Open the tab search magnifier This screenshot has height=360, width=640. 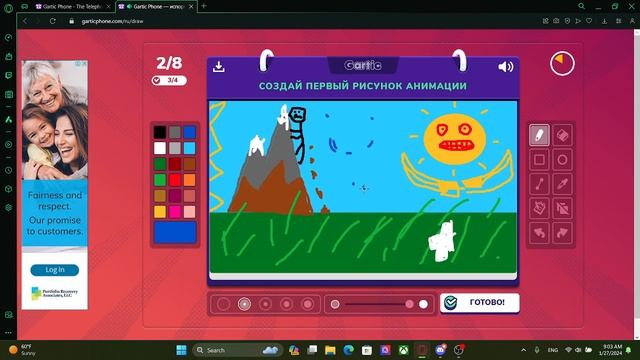(582, 6)
